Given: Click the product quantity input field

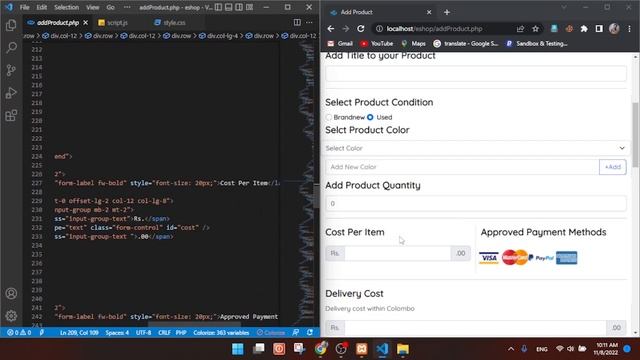Looking at the screenshot, I should [x=476, y=203].
